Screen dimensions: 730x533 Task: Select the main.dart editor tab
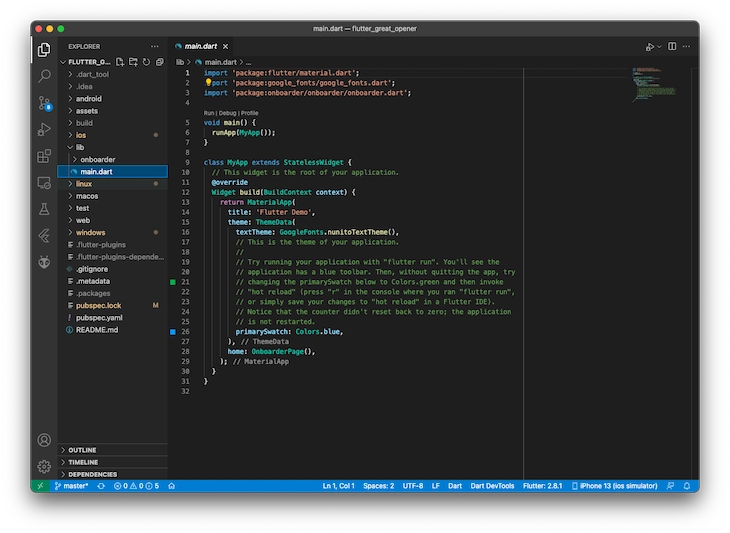tap(202, 46)
